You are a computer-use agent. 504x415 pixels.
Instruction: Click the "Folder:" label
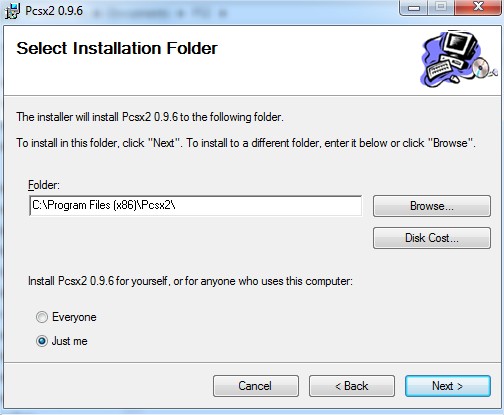tap(44, 185)
